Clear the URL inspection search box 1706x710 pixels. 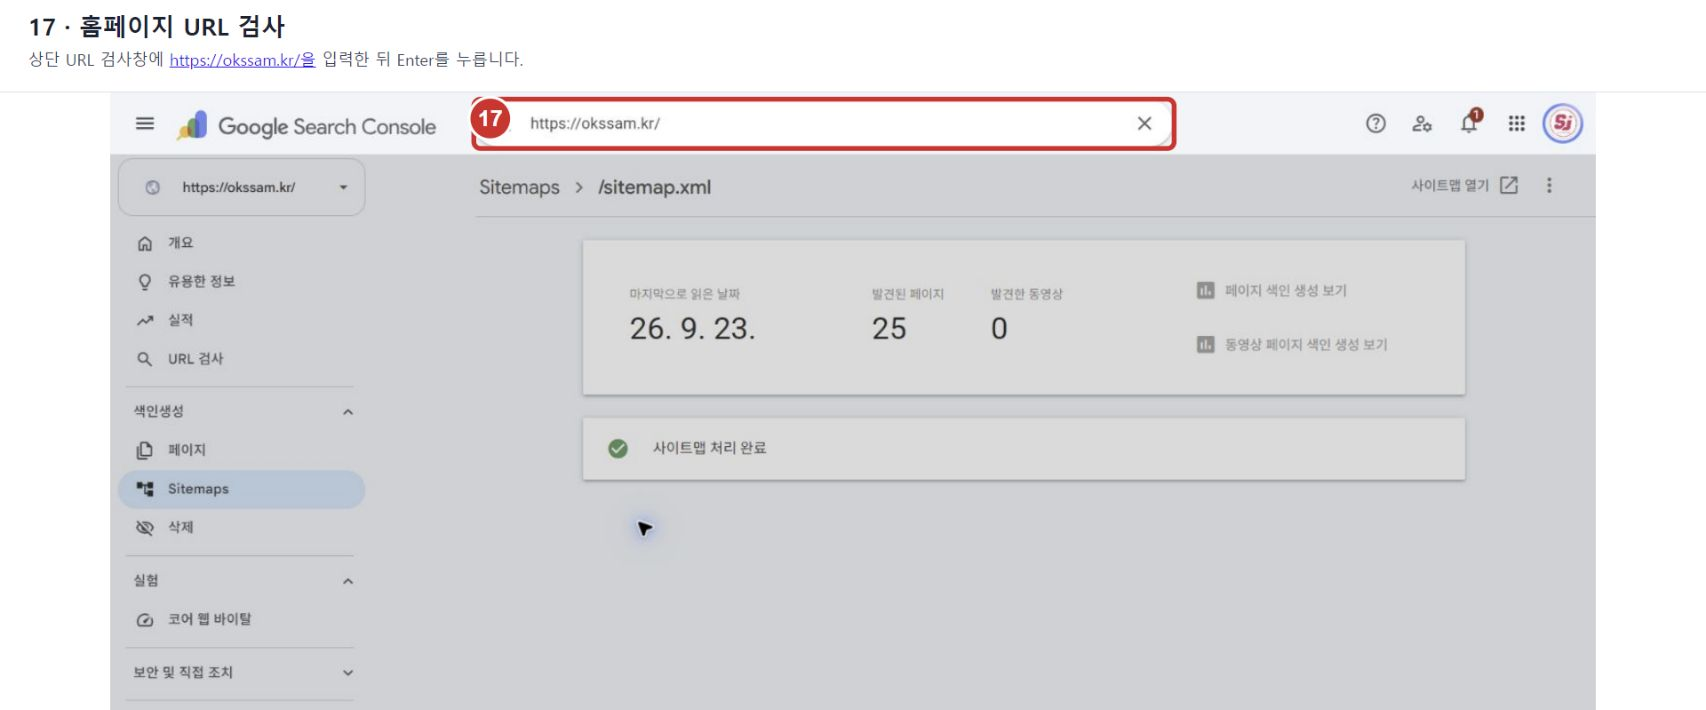pyautogui.click(x=1144, y=123)
